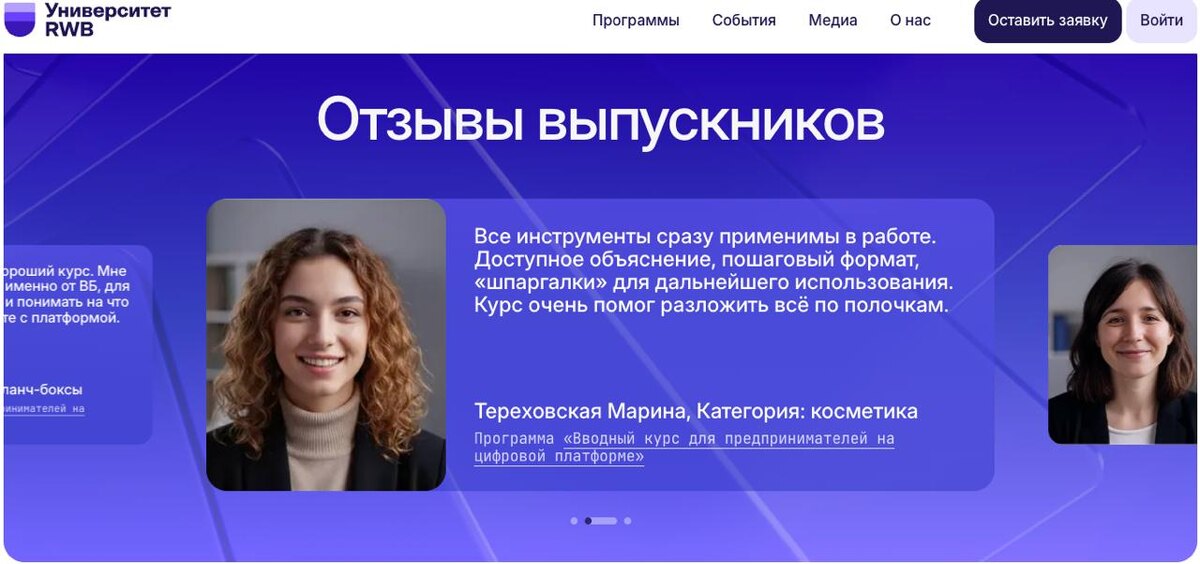The image size is (1200, 564).
Task: Click Терeховская Марина's curly-haired portrait photo
Action: 326,345
